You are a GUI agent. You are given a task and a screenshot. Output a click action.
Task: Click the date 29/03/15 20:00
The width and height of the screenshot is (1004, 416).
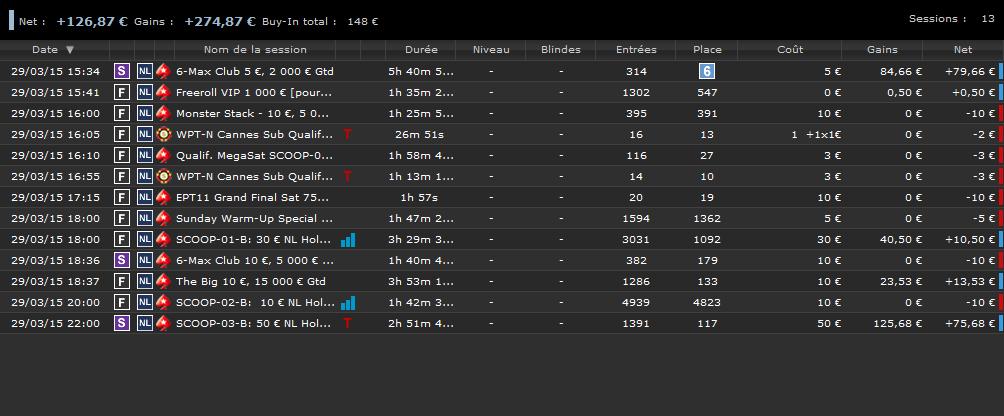pos(56,302)
